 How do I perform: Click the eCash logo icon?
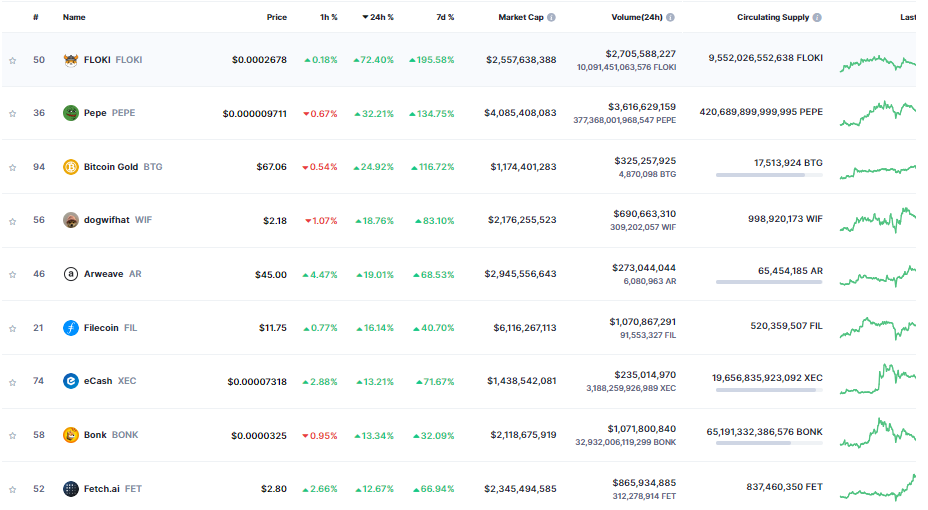pos(71,381)
